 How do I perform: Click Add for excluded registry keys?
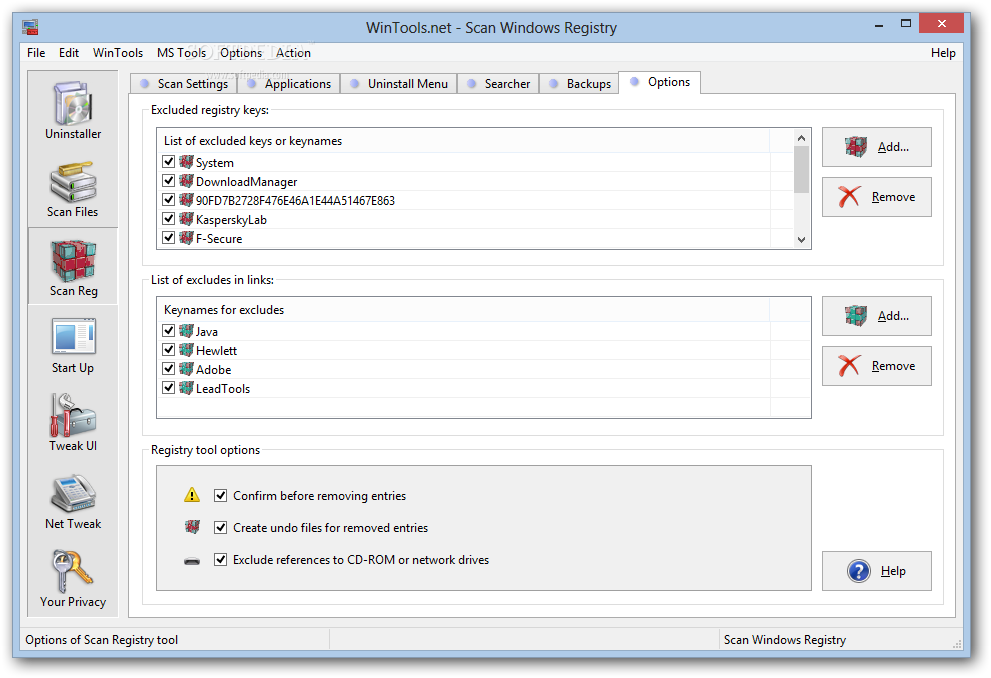click(x=877, y=147)
